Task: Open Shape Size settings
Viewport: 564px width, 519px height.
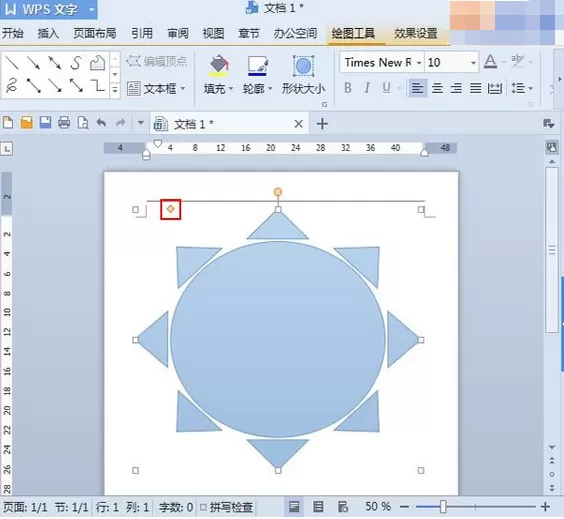Action: point(303,75)
